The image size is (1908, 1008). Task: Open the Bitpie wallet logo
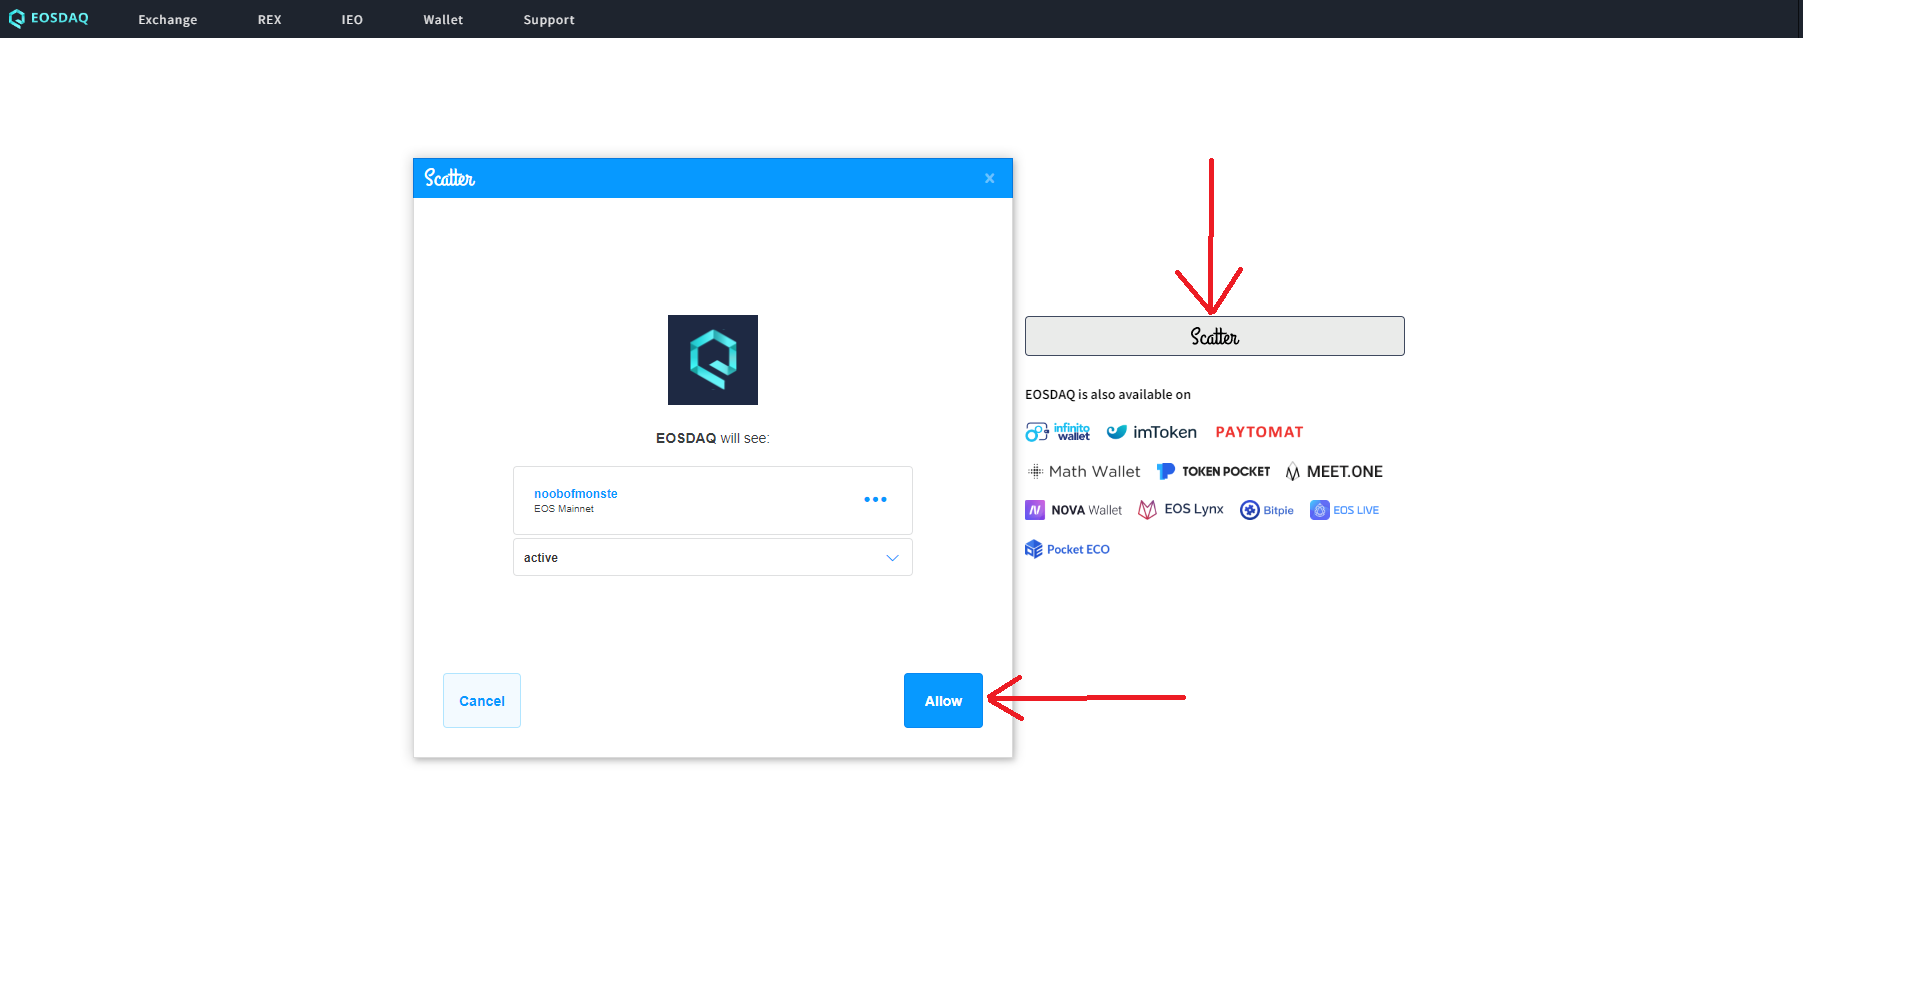click(x=1267, y=510)
